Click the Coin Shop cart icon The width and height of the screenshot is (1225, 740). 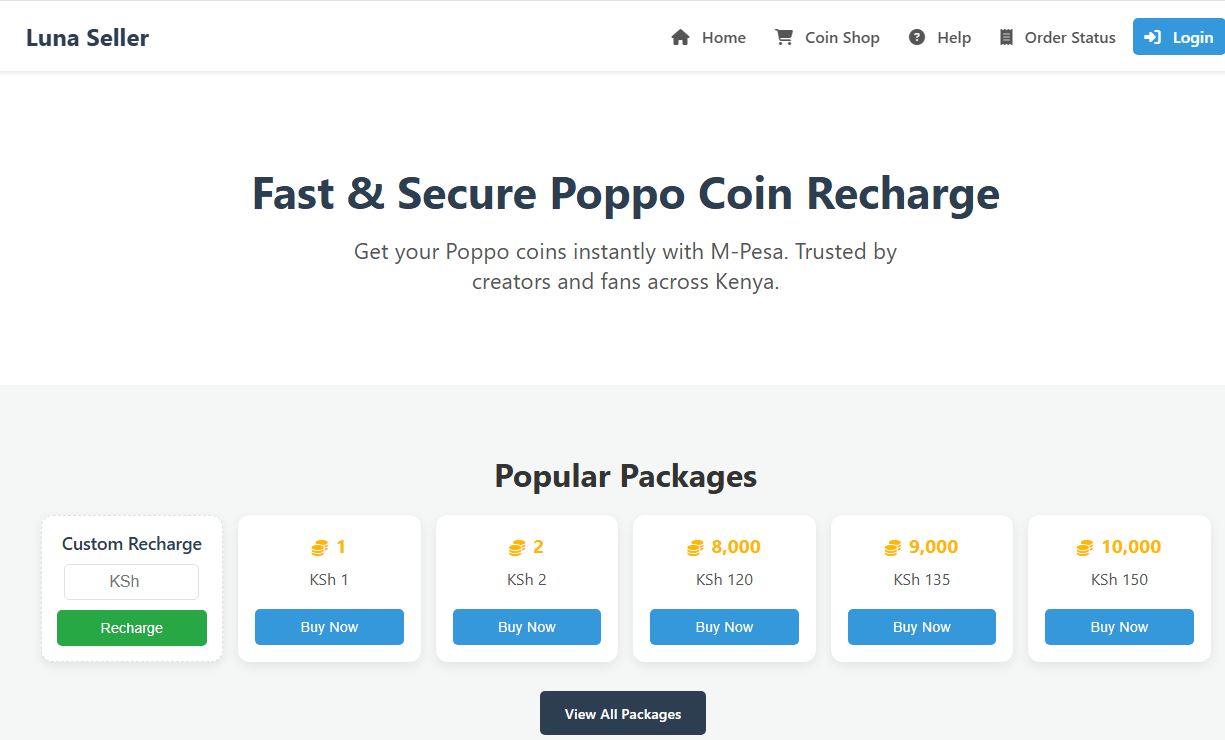tap(784, 38)
